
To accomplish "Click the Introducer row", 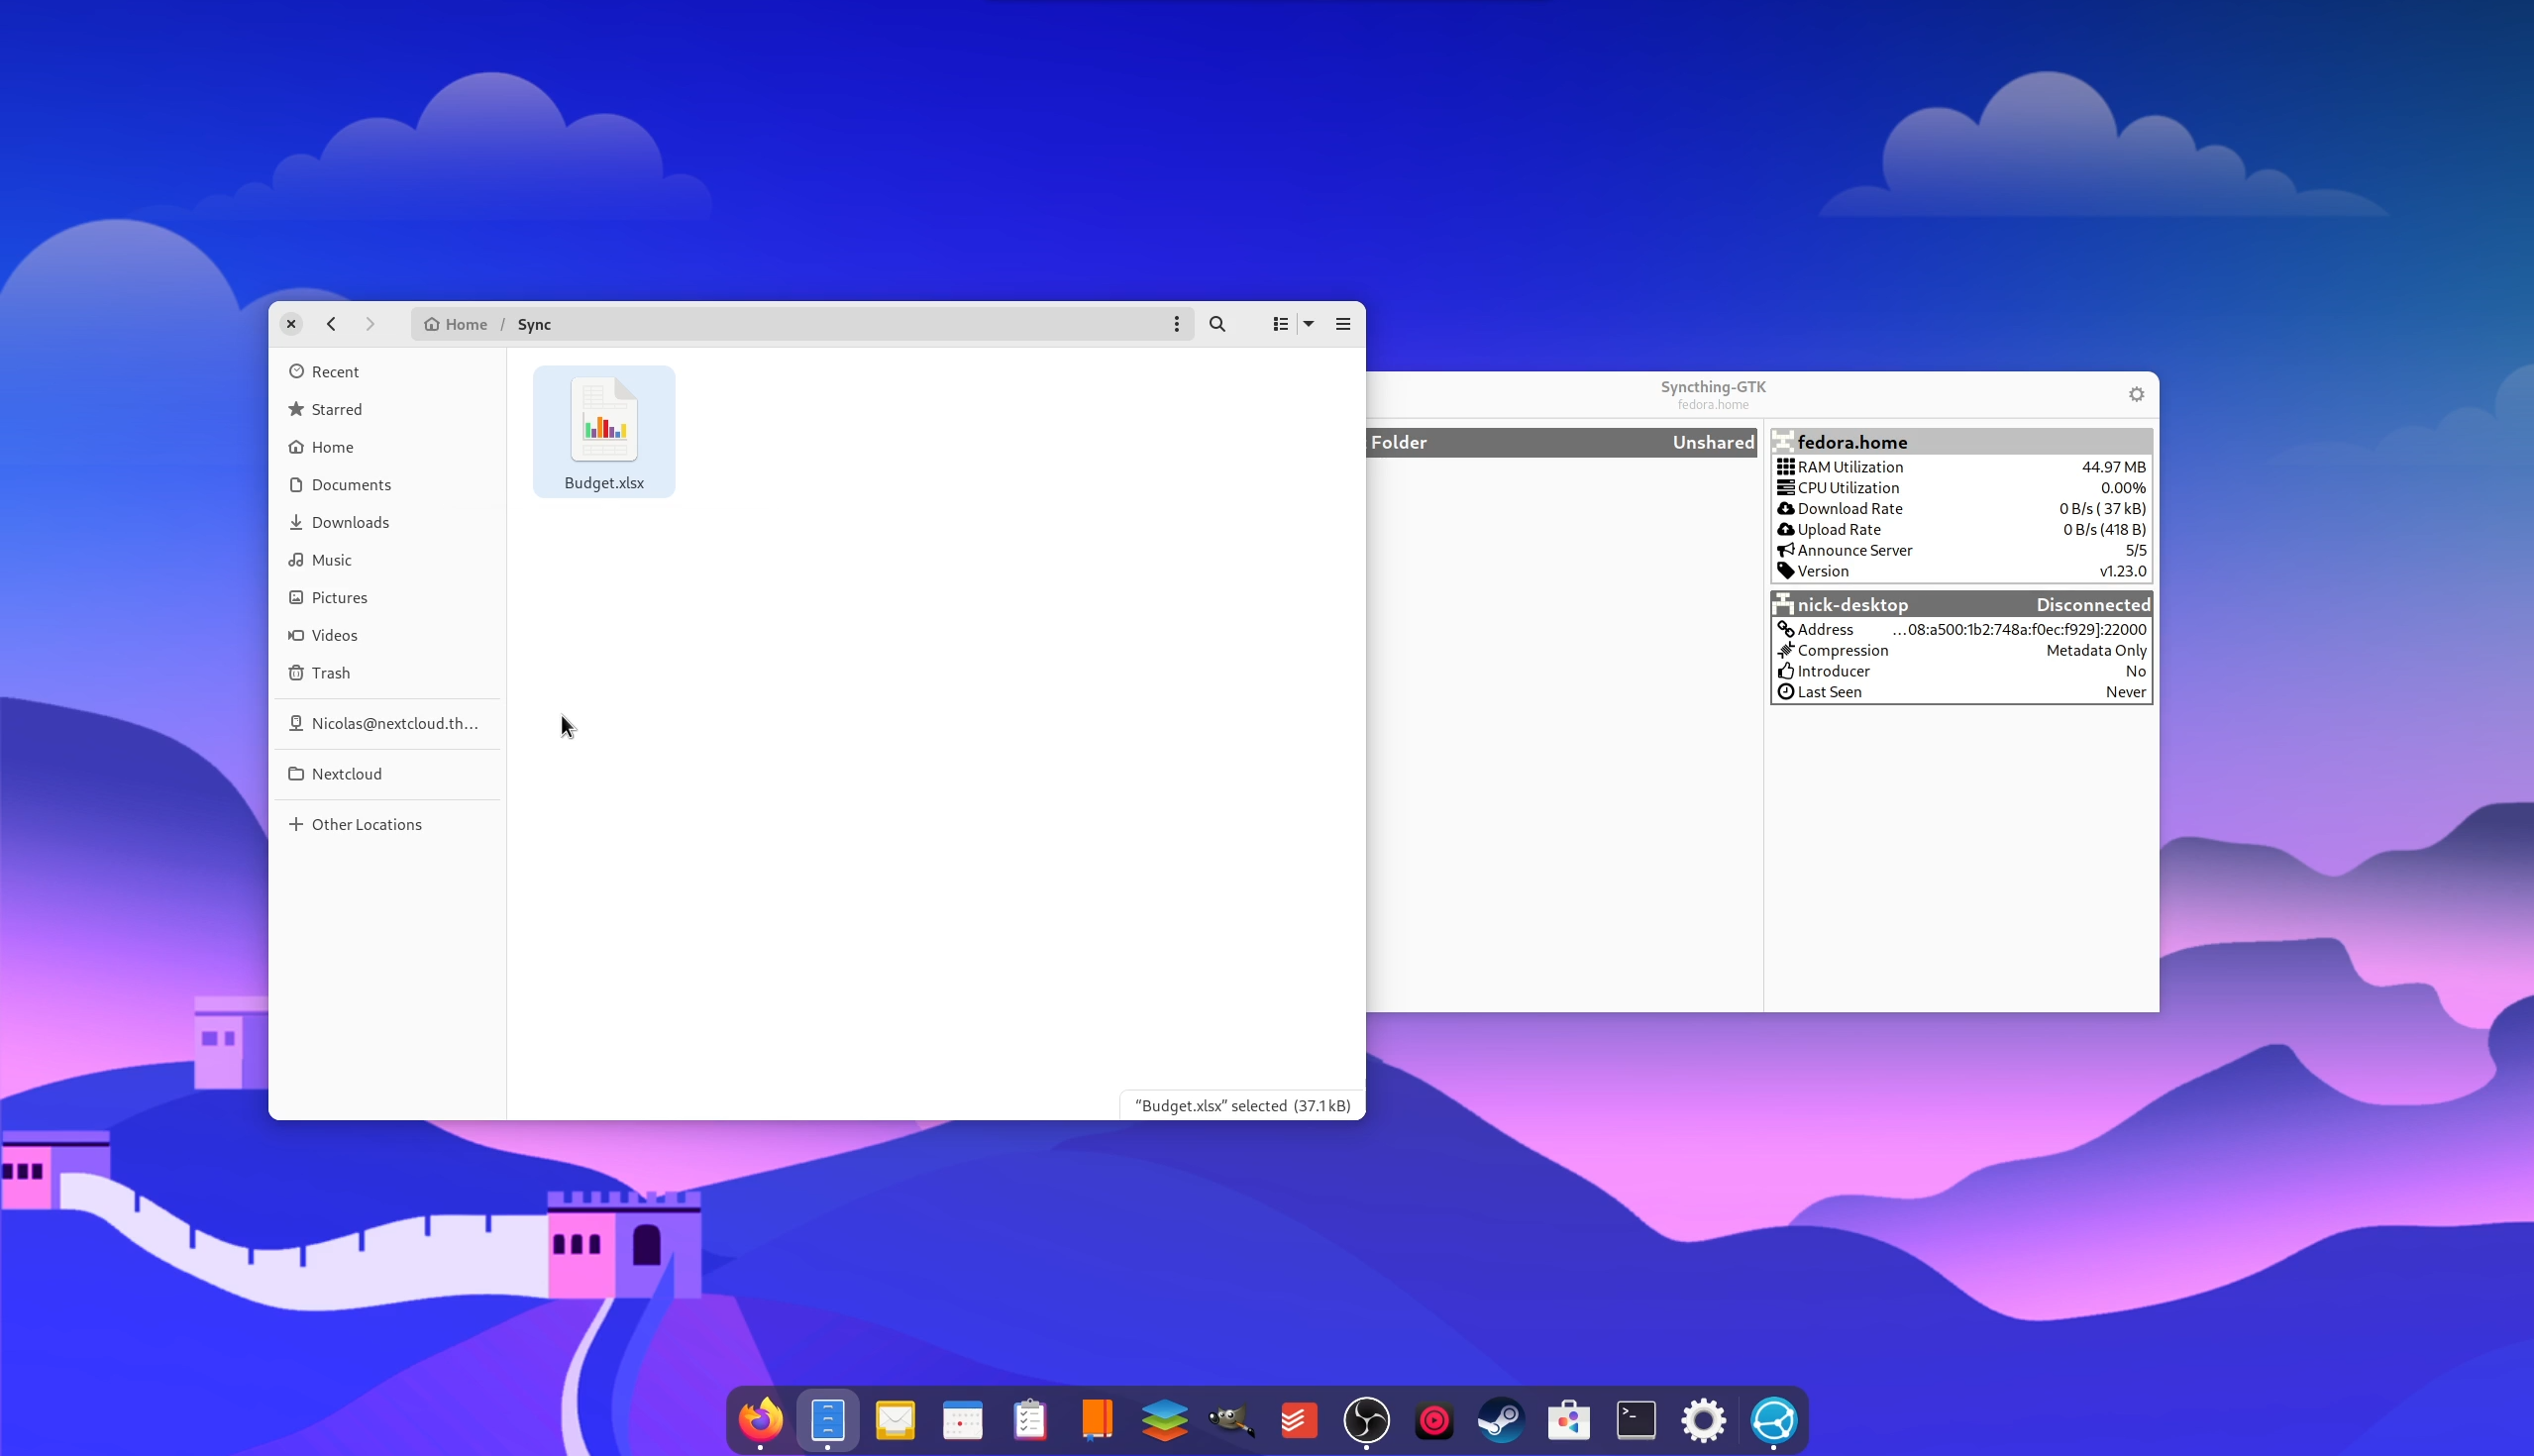I will click(1961, 671).
